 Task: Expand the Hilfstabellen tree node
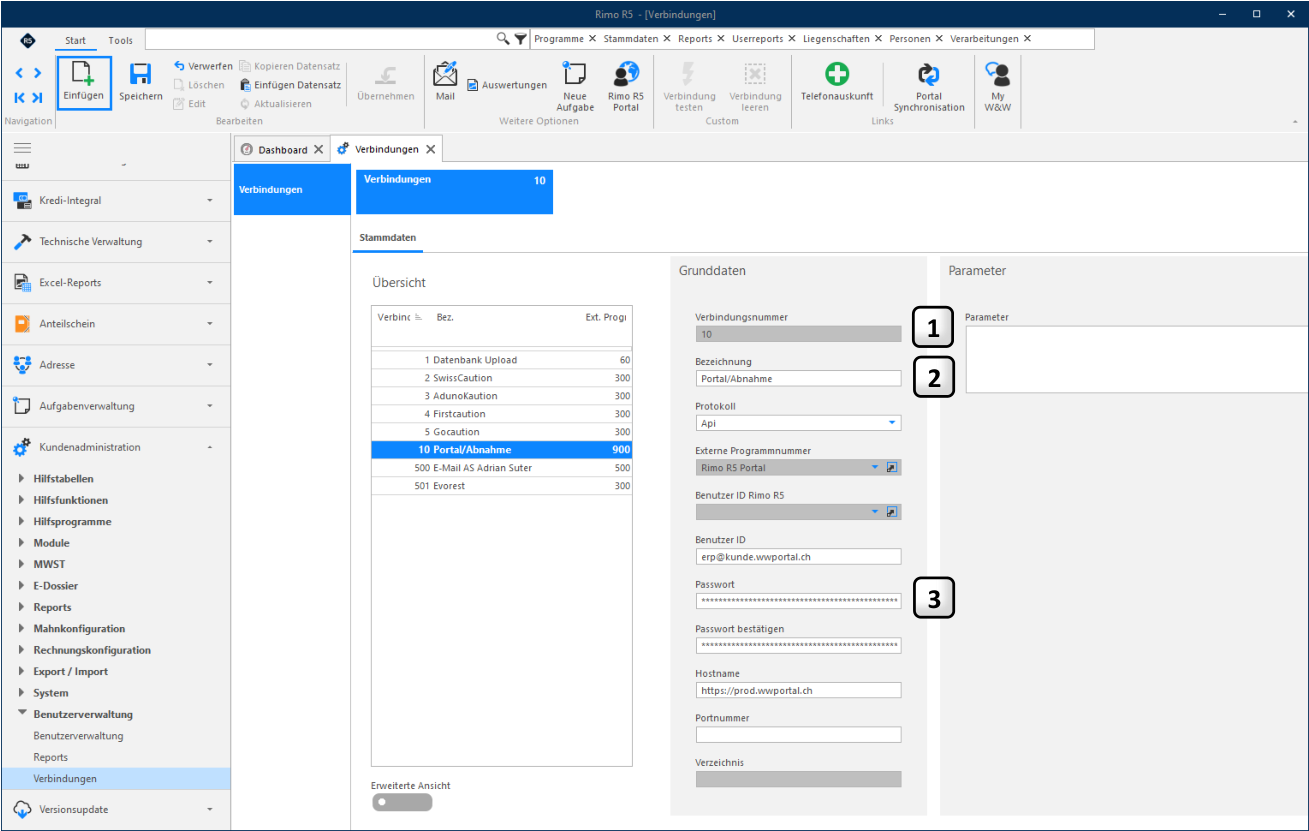tap(23, 479)
